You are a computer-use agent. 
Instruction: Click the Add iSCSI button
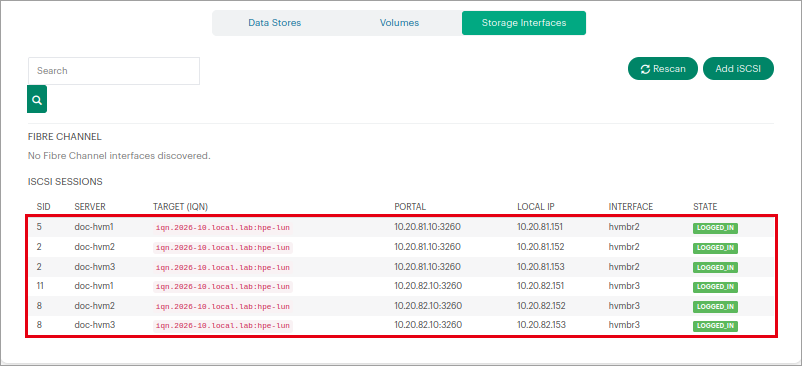738,68
